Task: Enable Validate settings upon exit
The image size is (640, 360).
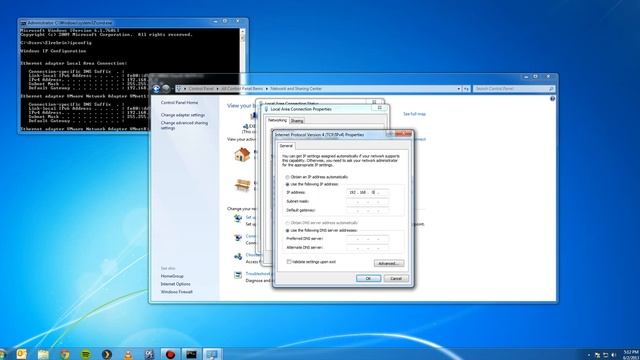Action: (289, 262)
